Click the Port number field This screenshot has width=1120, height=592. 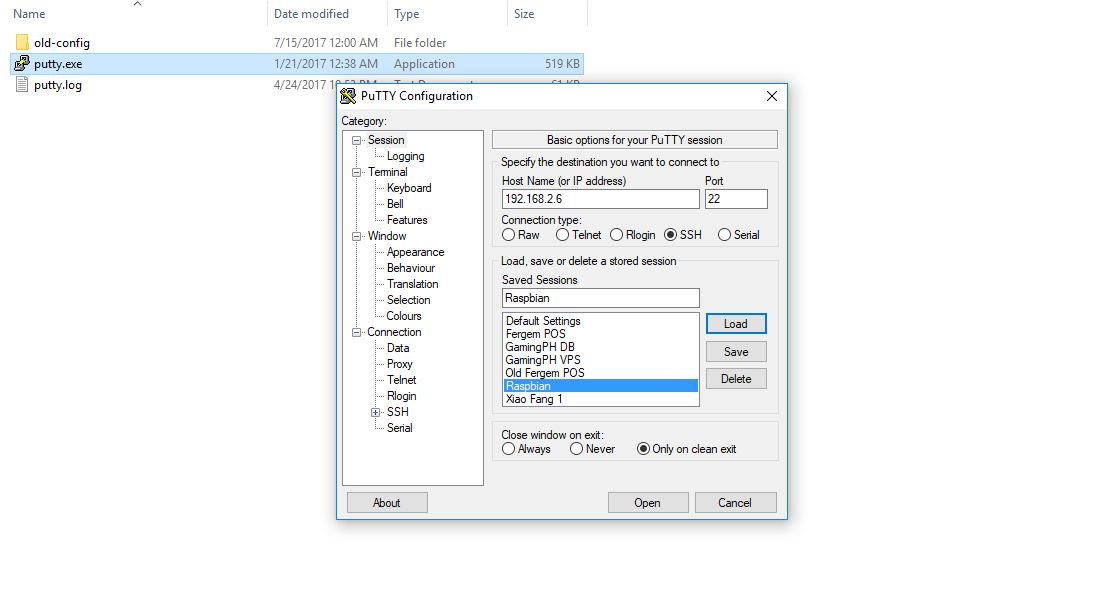(736, 198)
